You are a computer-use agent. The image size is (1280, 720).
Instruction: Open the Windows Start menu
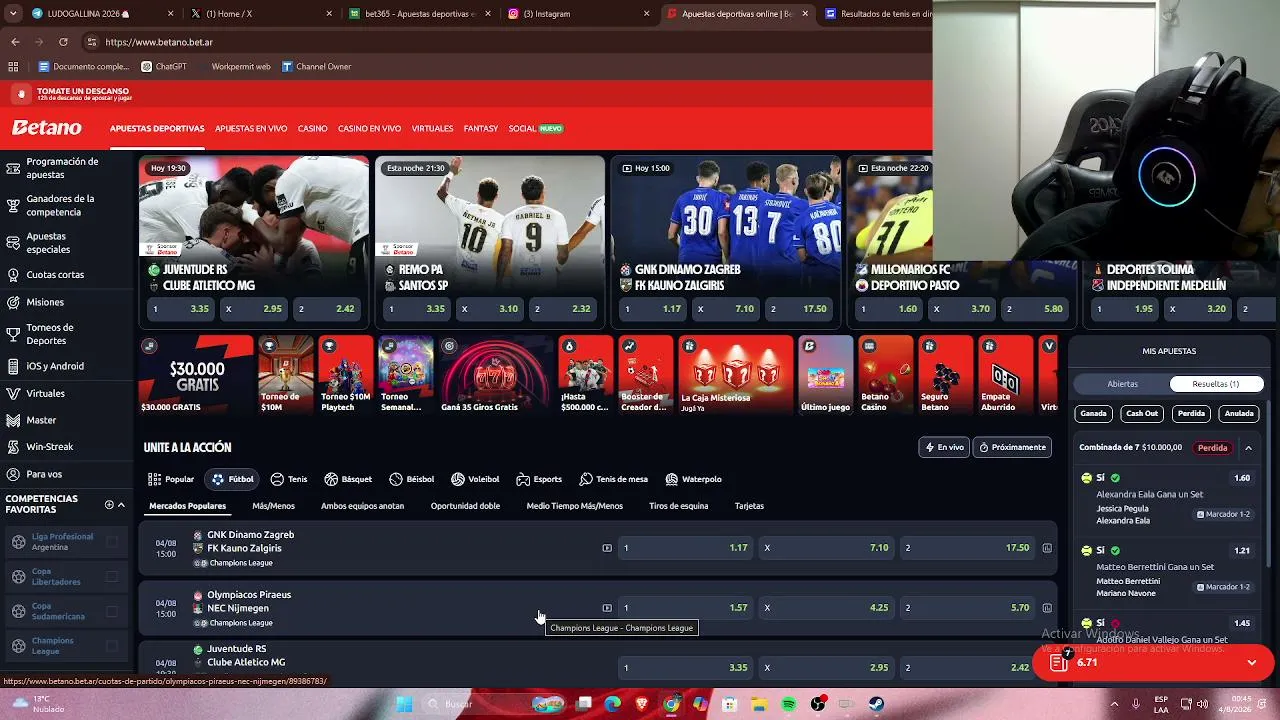tap(404, 704)
